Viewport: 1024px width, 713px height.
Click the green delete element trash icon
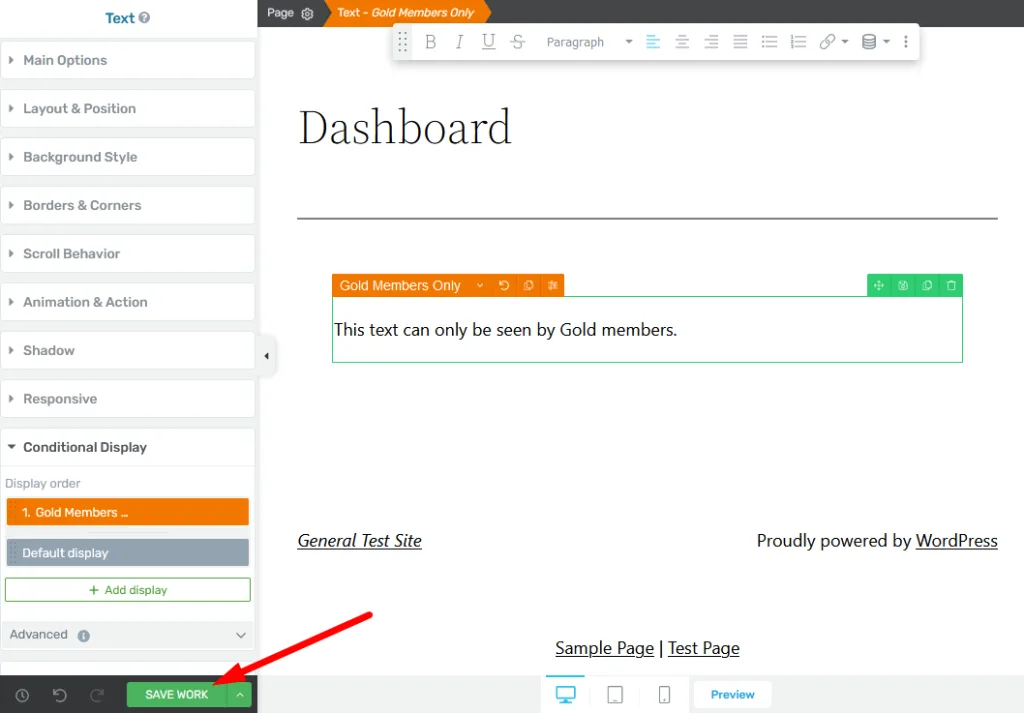(952, 285)
